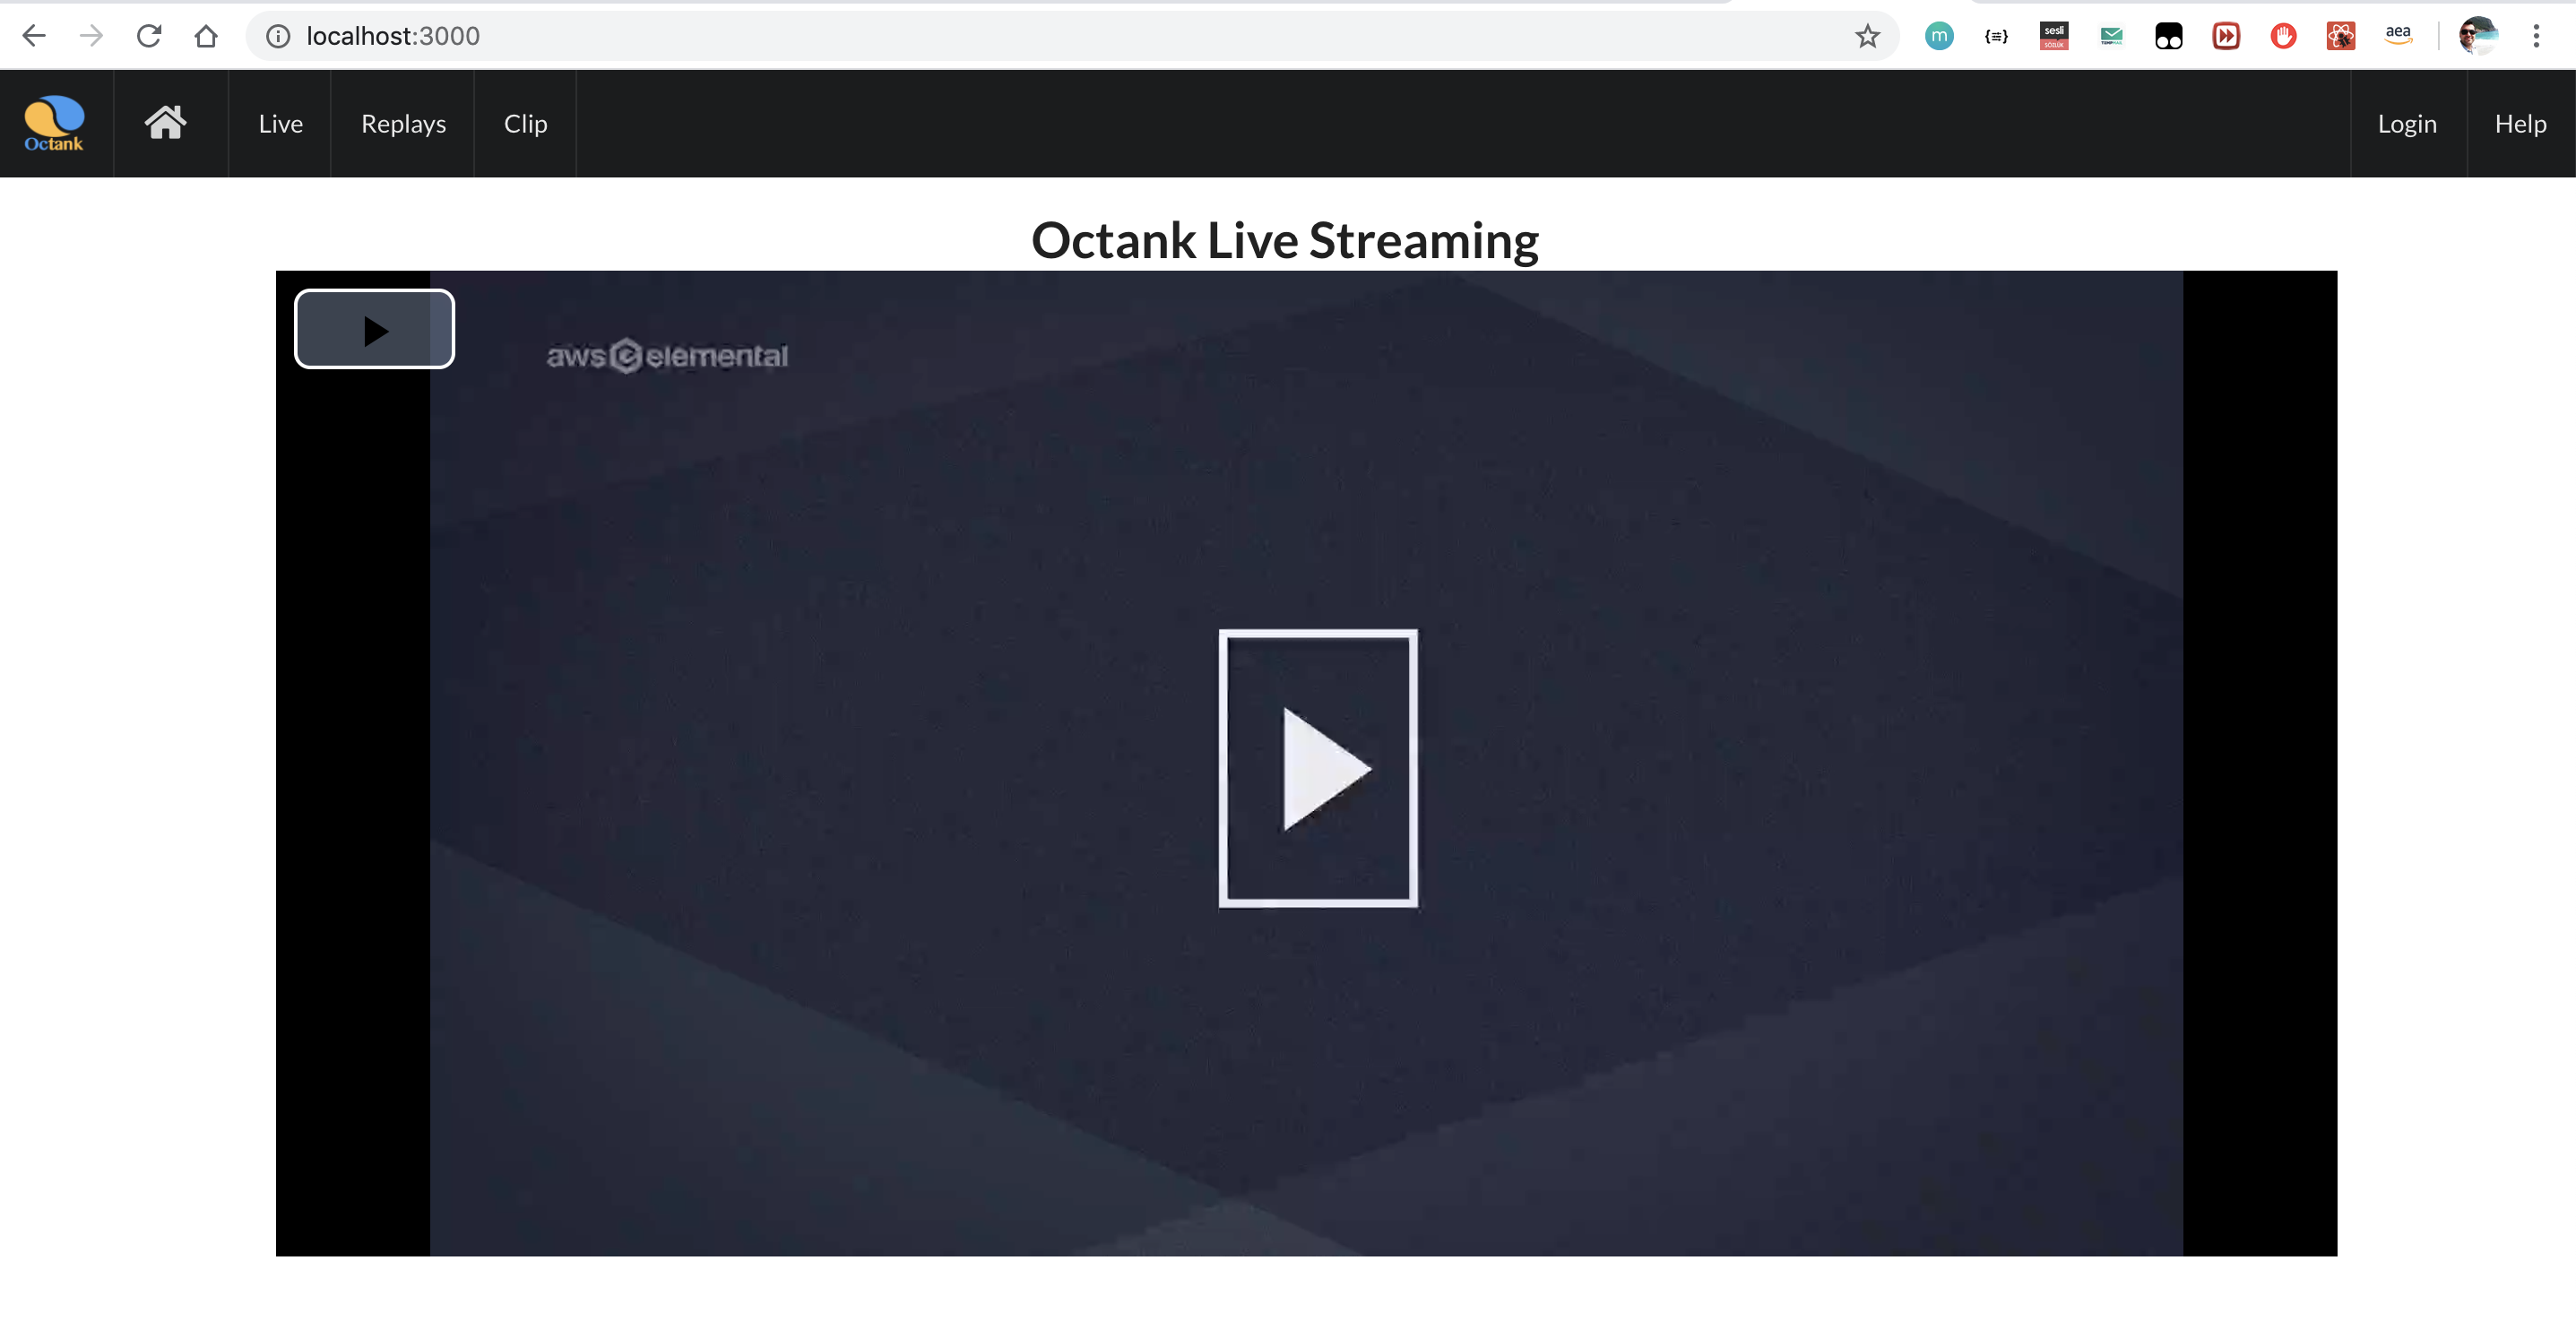Click the Clip menu item

coord(525,121)
